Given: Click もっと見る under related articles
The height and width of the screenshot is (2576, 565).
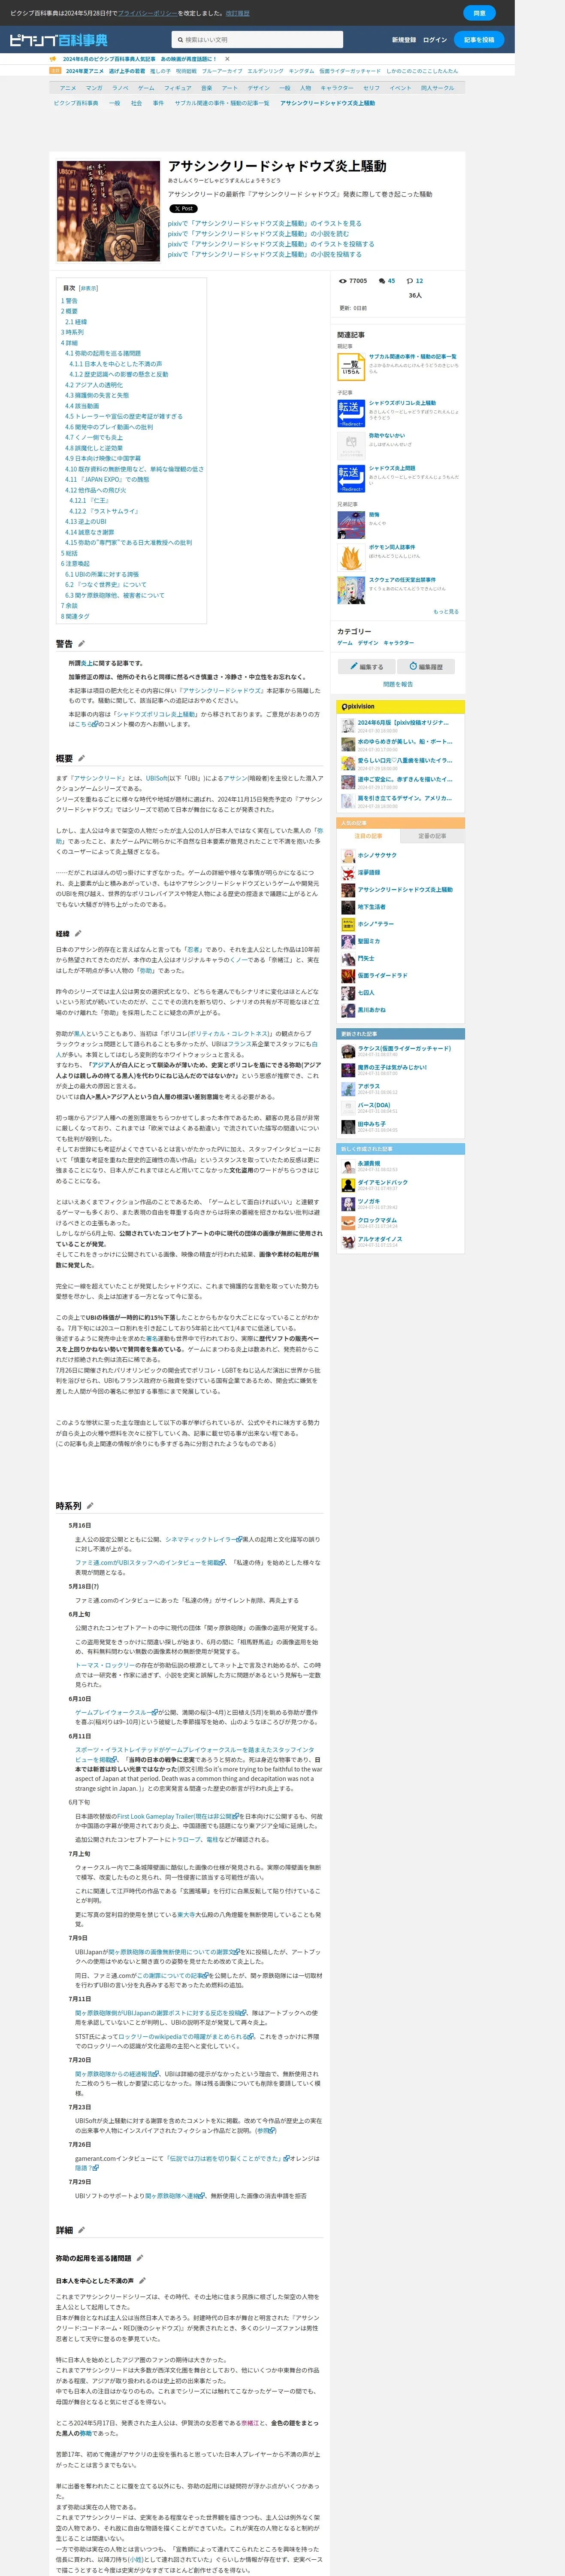Looking at the screenshot, I should (446, 612).
